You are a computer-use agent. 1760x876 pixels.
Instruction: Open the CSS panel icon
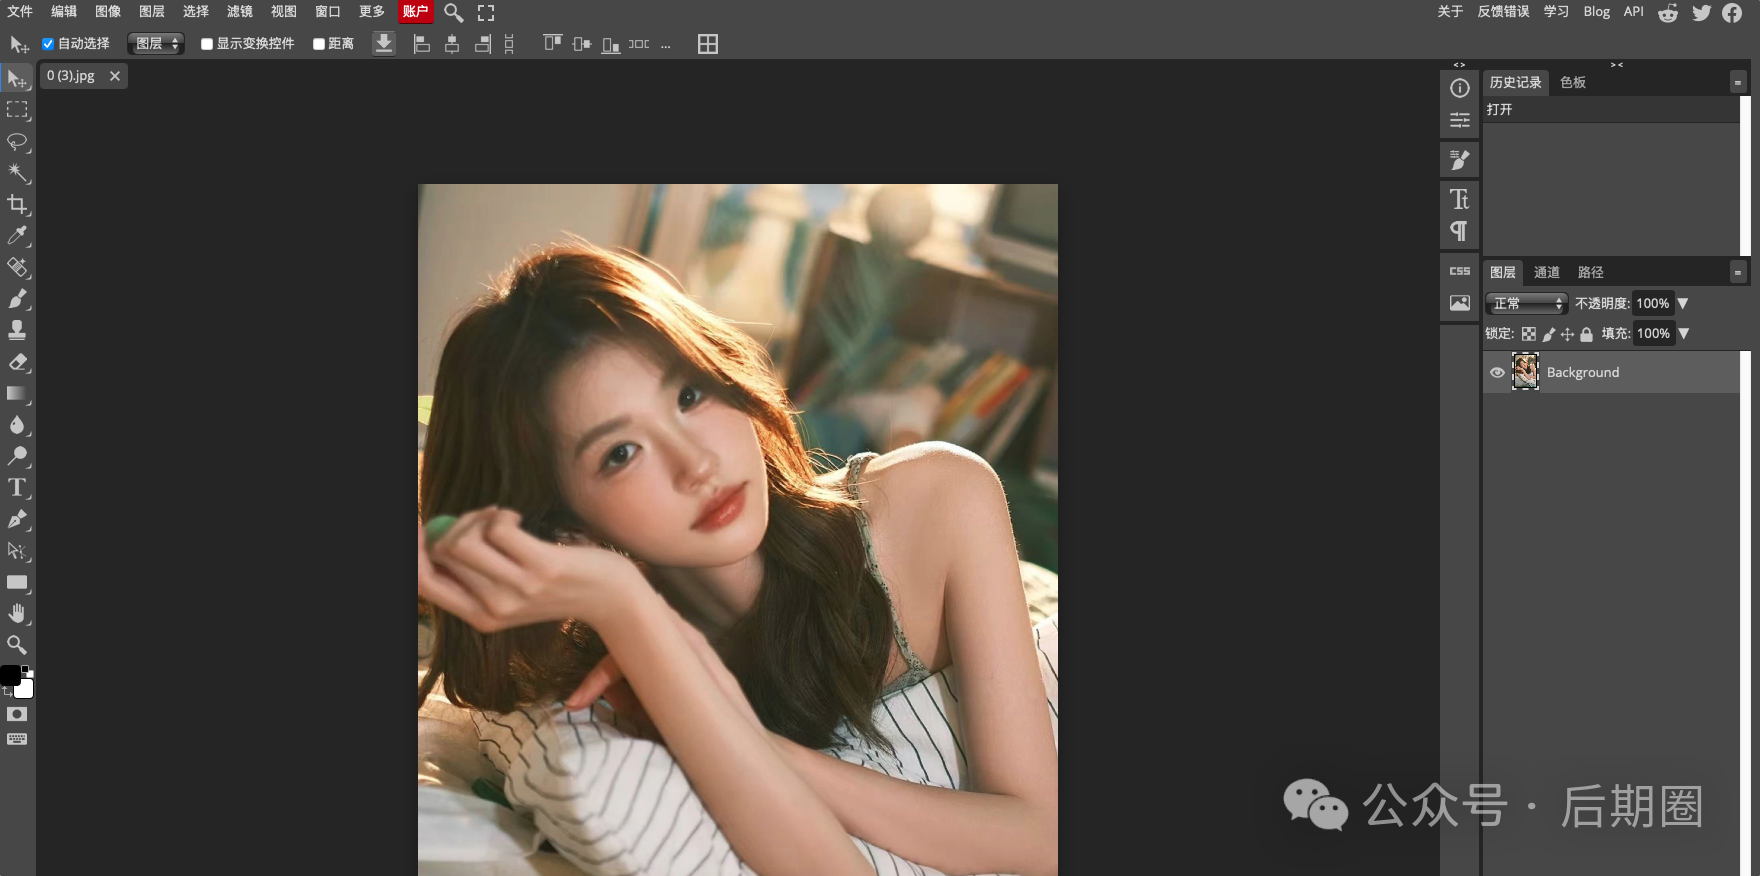click(1459, 271)
